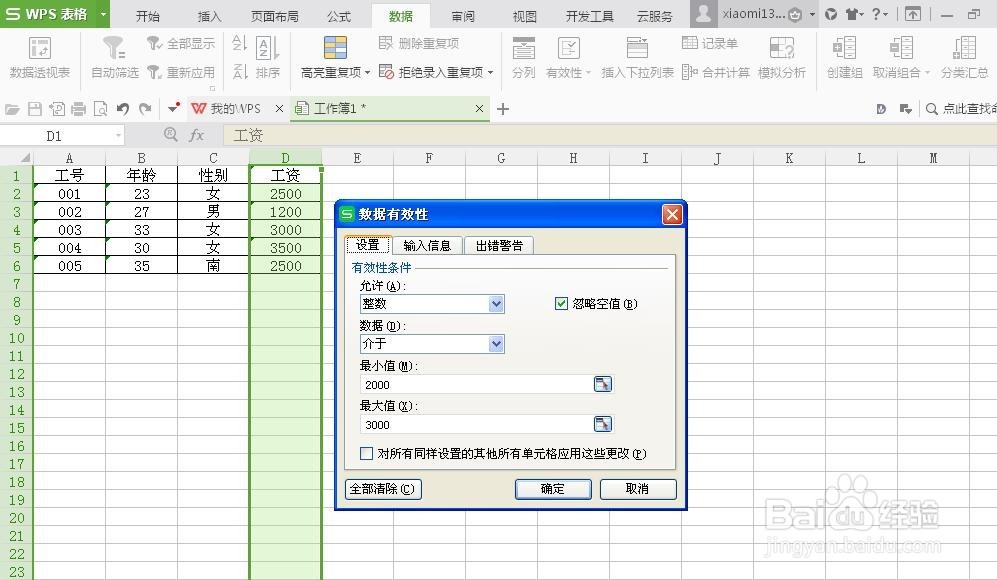997x580 pixels.
Task: Open the 审阅 ribbon tab
Action: coord(461,16)
